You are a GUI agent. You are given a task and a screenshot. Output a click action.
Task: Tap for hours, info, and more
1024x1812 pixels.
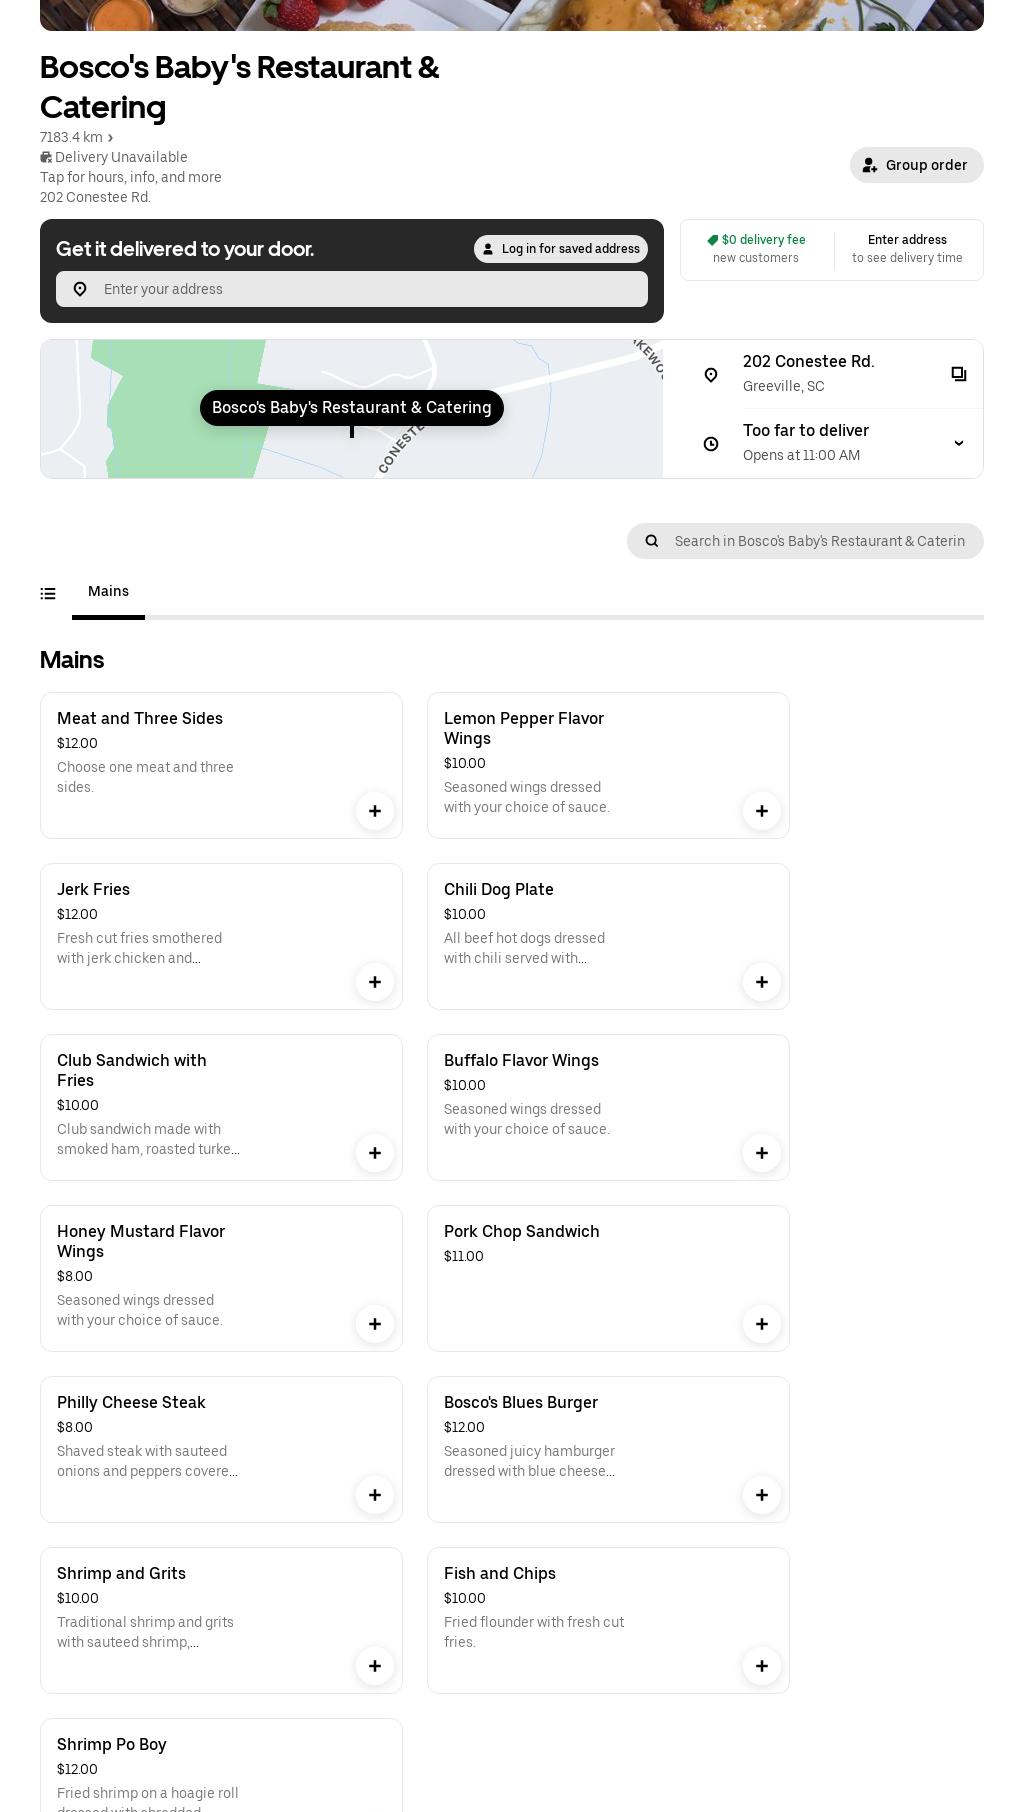click(131, 177)
